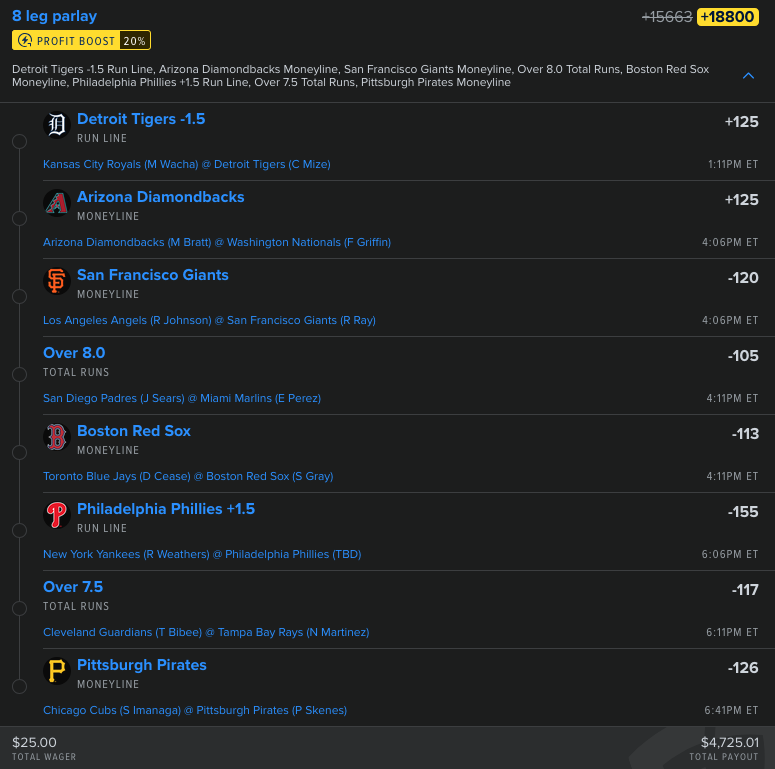Collapse the 8 leg parlay details chevron
Screen dimensions: 775x769
point(748,76)
